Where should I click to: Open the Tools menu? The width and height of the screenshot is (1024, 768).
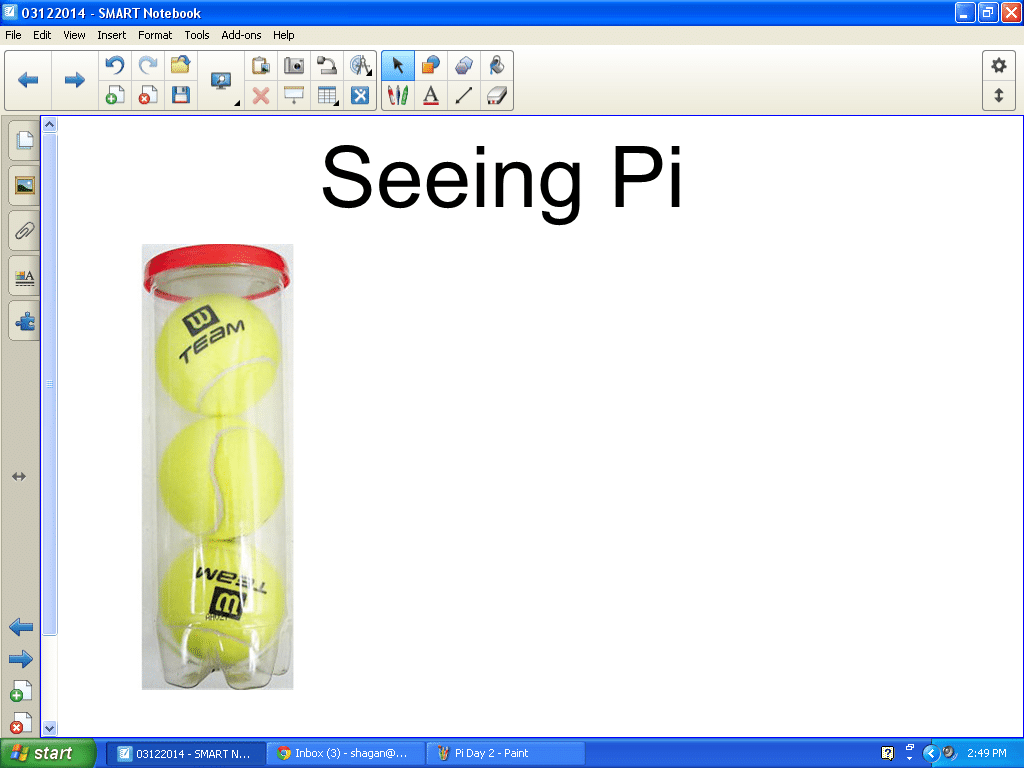[197, 35]
